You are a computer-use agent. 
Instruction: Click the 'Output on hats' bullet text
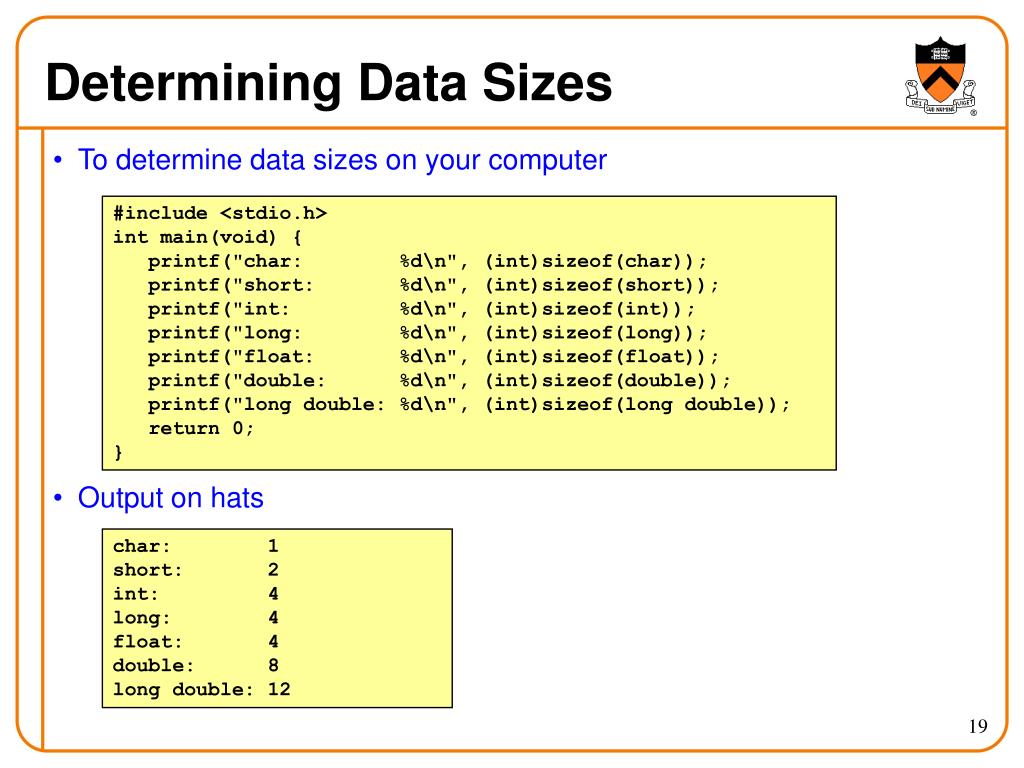click(x=170, y=498)
